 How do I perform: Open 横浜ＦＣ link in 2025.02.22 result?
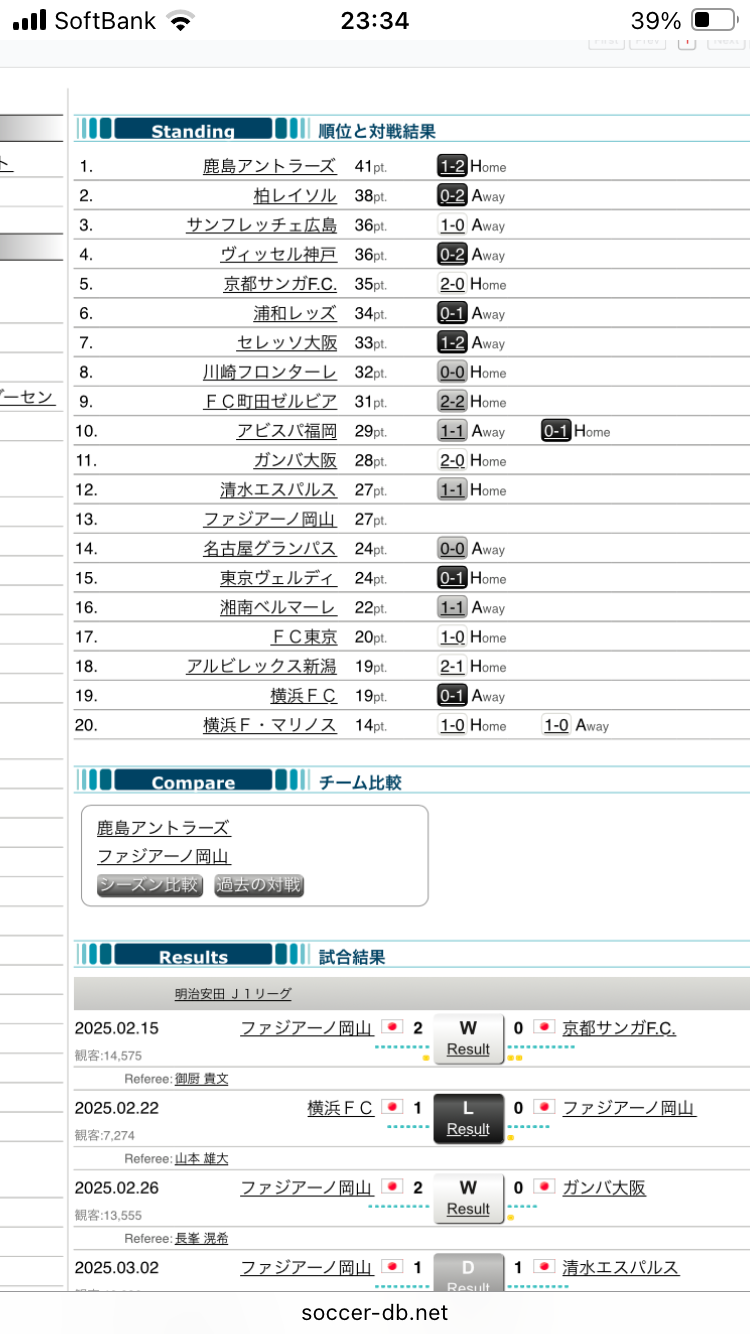pyautogui.click(x=340, y=1108)
